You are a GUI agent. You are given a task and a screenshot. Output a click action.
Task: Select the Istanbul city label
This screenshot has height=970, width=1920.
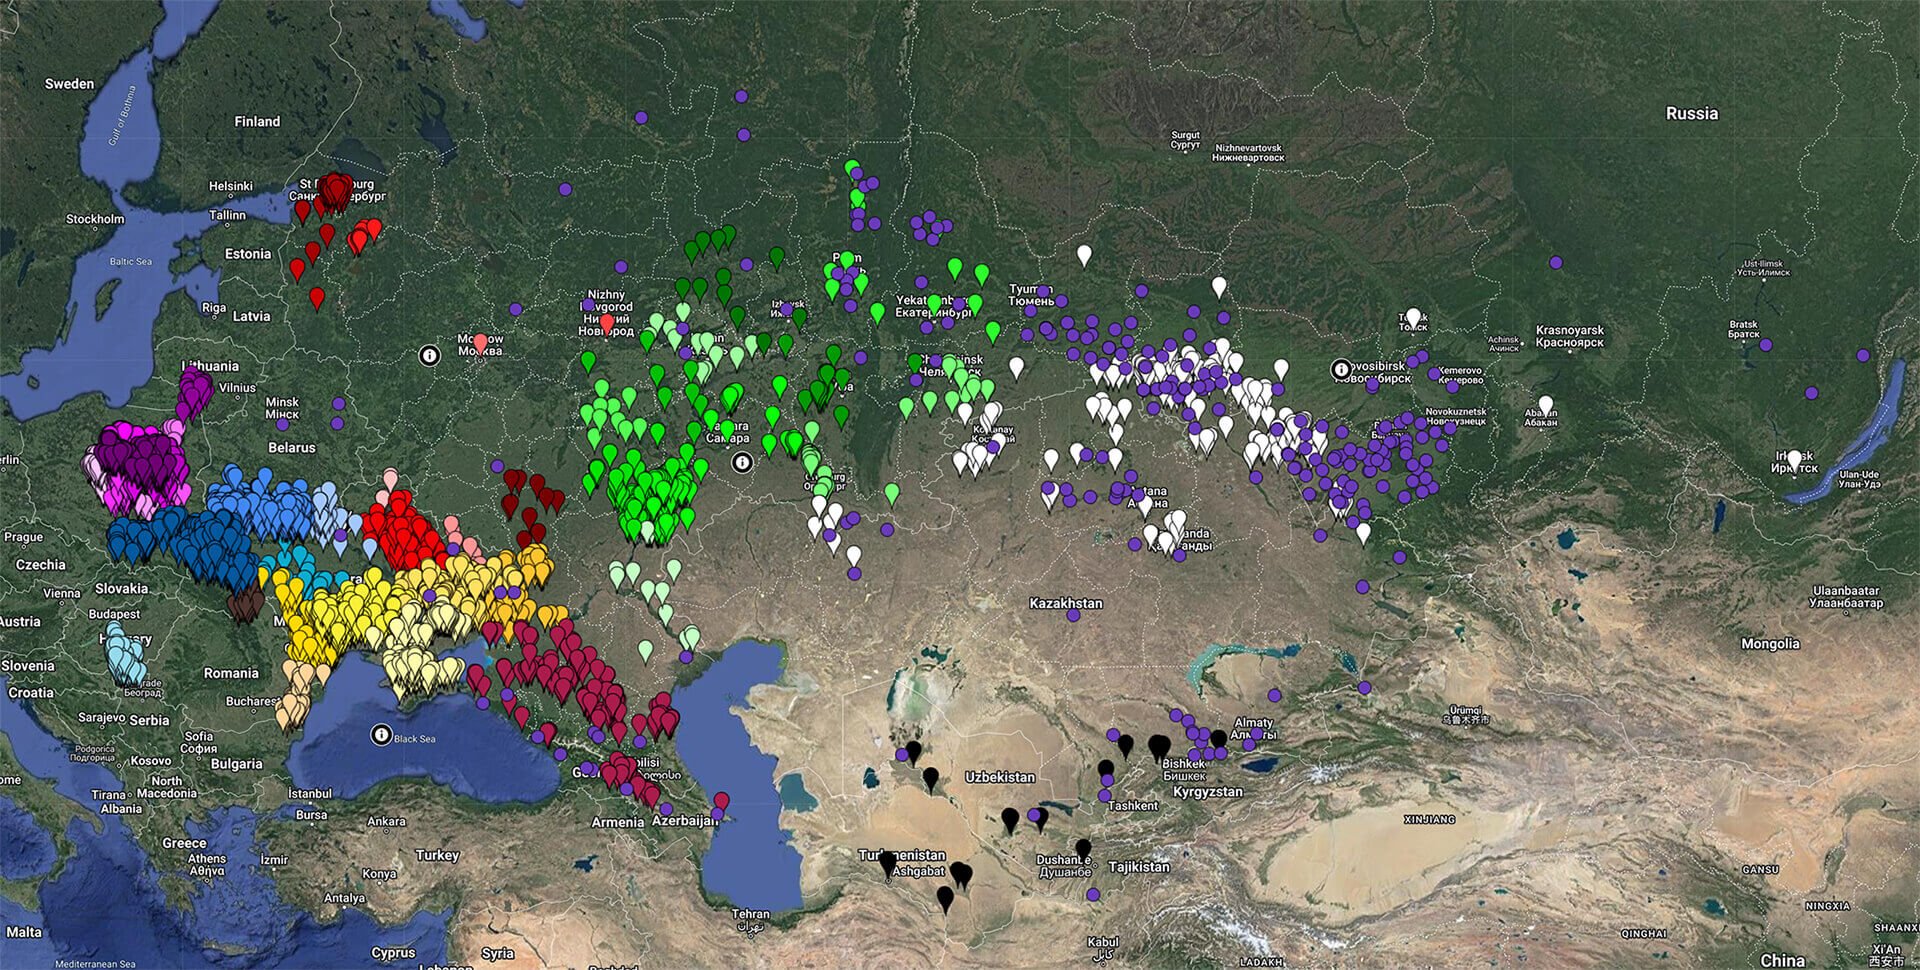(x=310, y=794)
